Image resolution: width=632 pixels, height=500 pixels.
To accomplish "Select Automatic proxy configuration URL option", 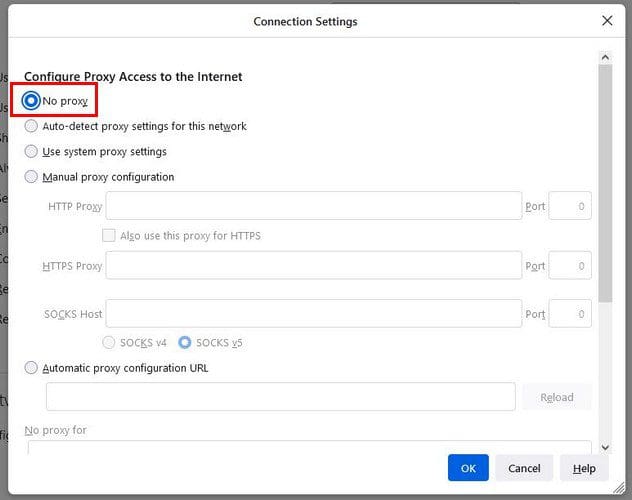I will click(31, 367).
